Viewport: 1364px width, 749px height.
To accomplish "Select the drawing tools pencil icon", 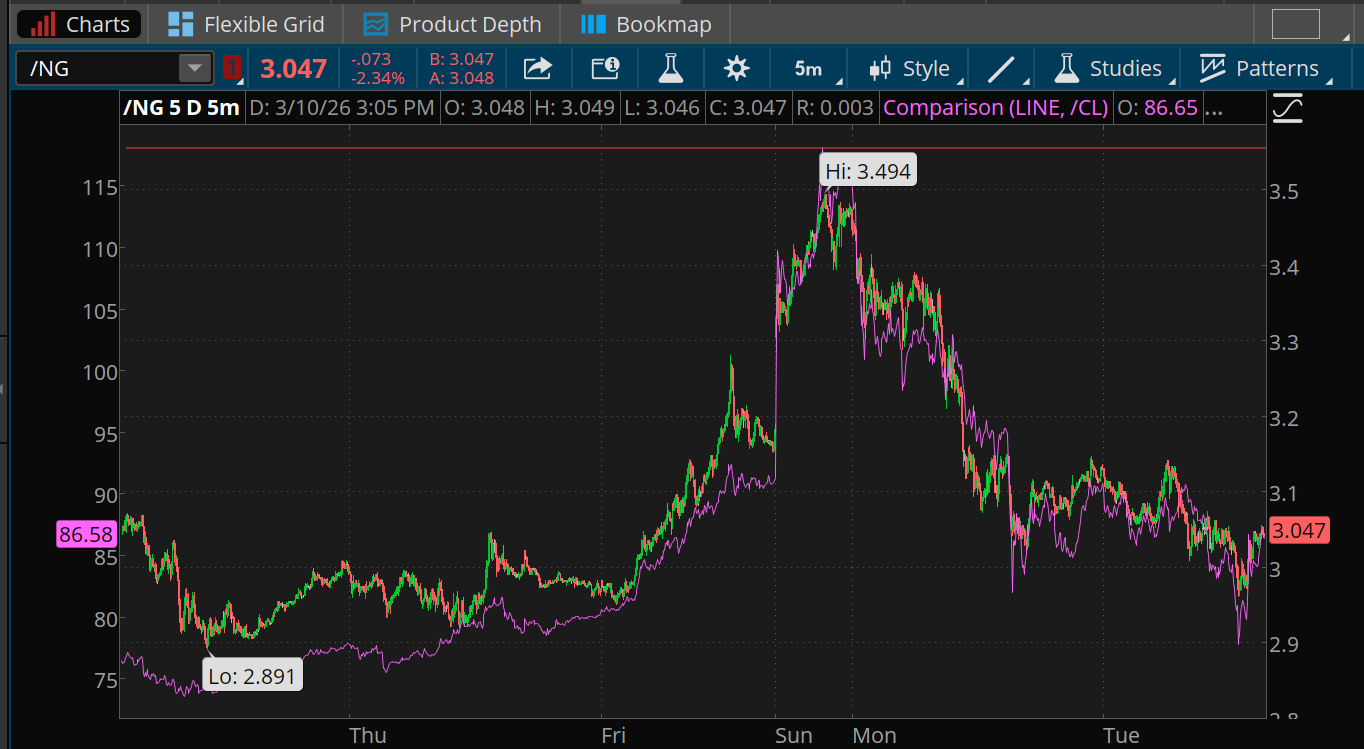I will point(1000,68).
